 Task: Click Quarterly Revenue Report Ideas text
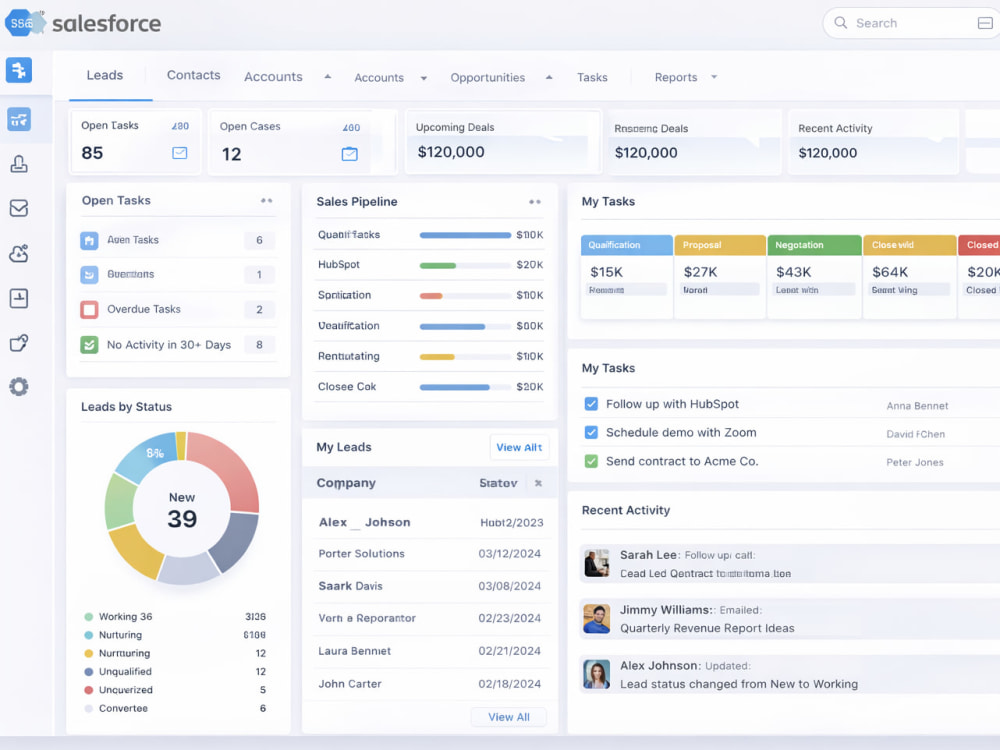[707, 628]
